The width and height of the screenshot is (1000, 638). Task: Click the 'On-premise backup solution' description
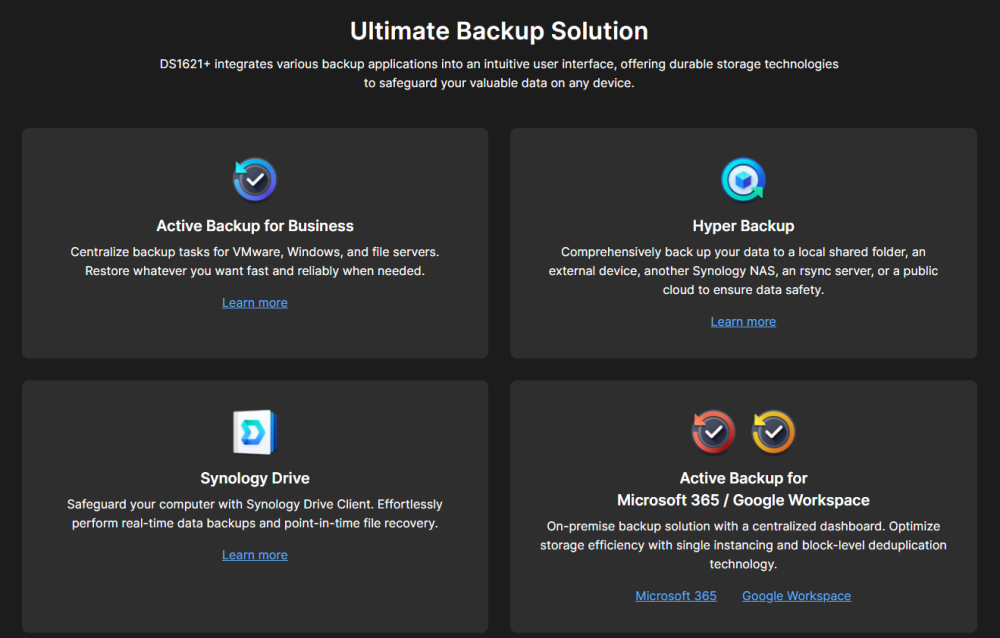click(743, 545)
